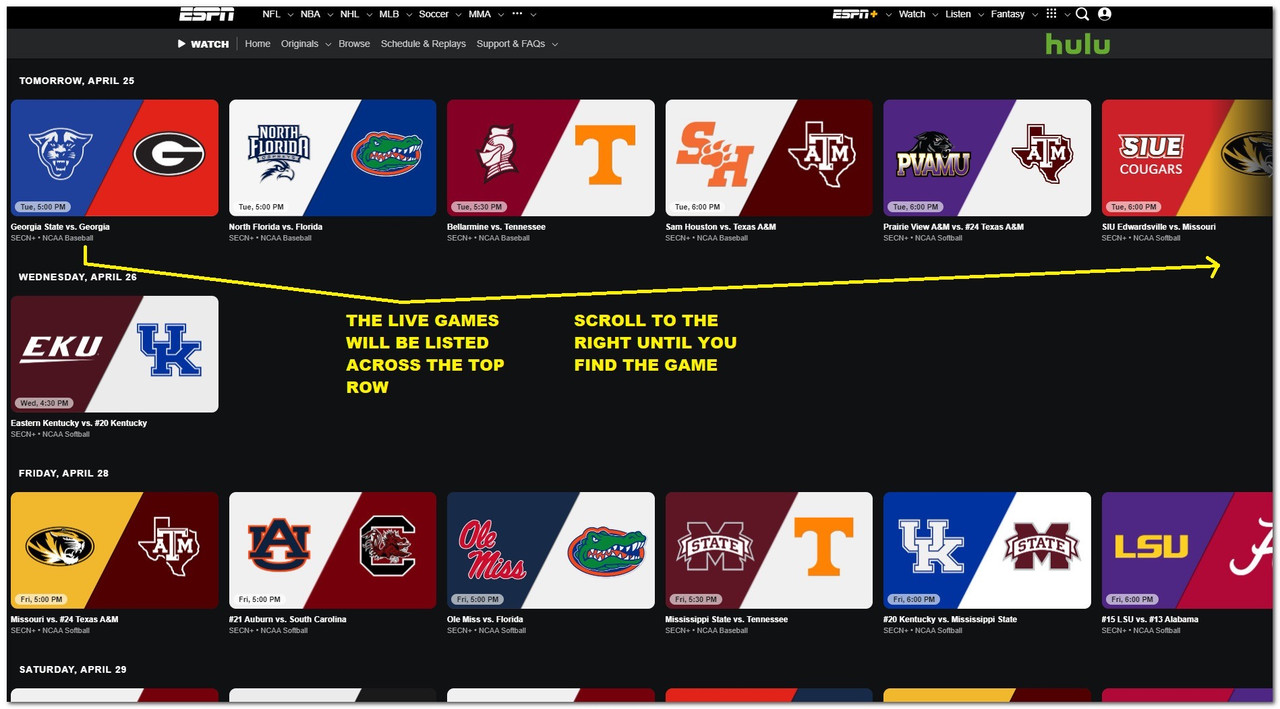Open Prairie View A&M vs. #24 Texas A&M title
This screenshot has width=1280, height=709.
(953, 227)
